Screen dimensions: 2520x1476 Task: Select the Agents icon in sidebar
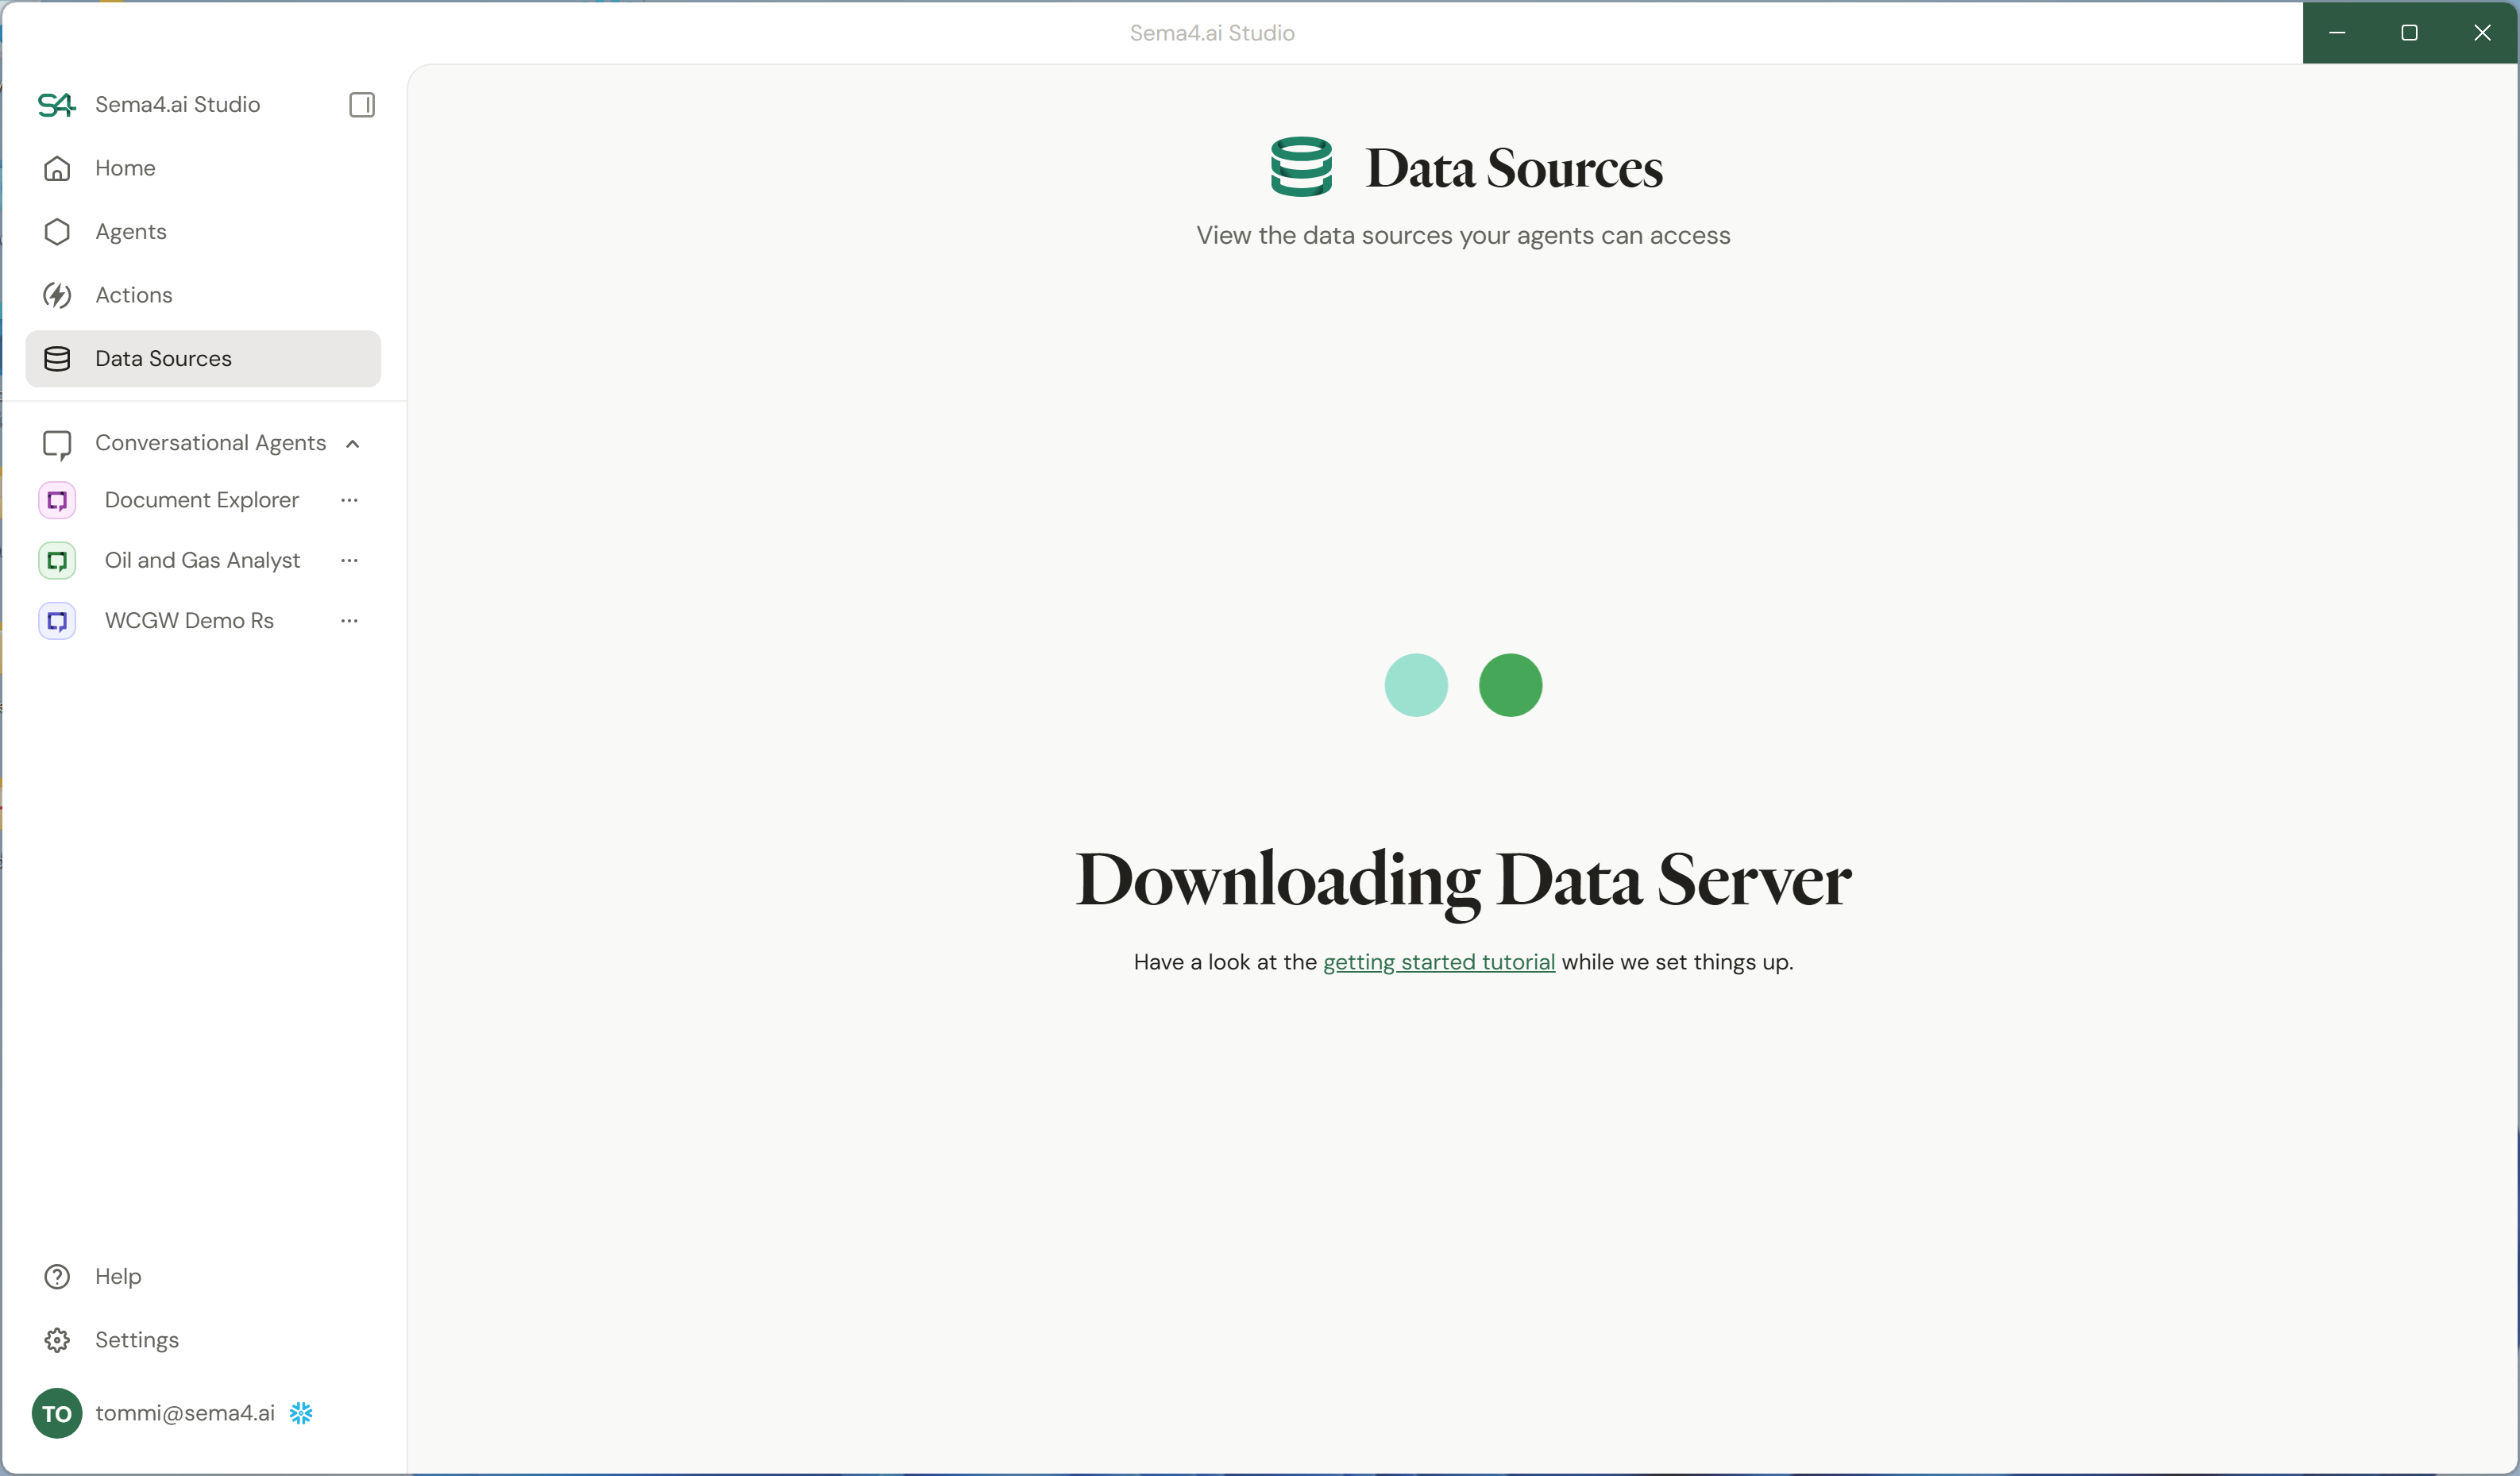[x=57, y=231]
